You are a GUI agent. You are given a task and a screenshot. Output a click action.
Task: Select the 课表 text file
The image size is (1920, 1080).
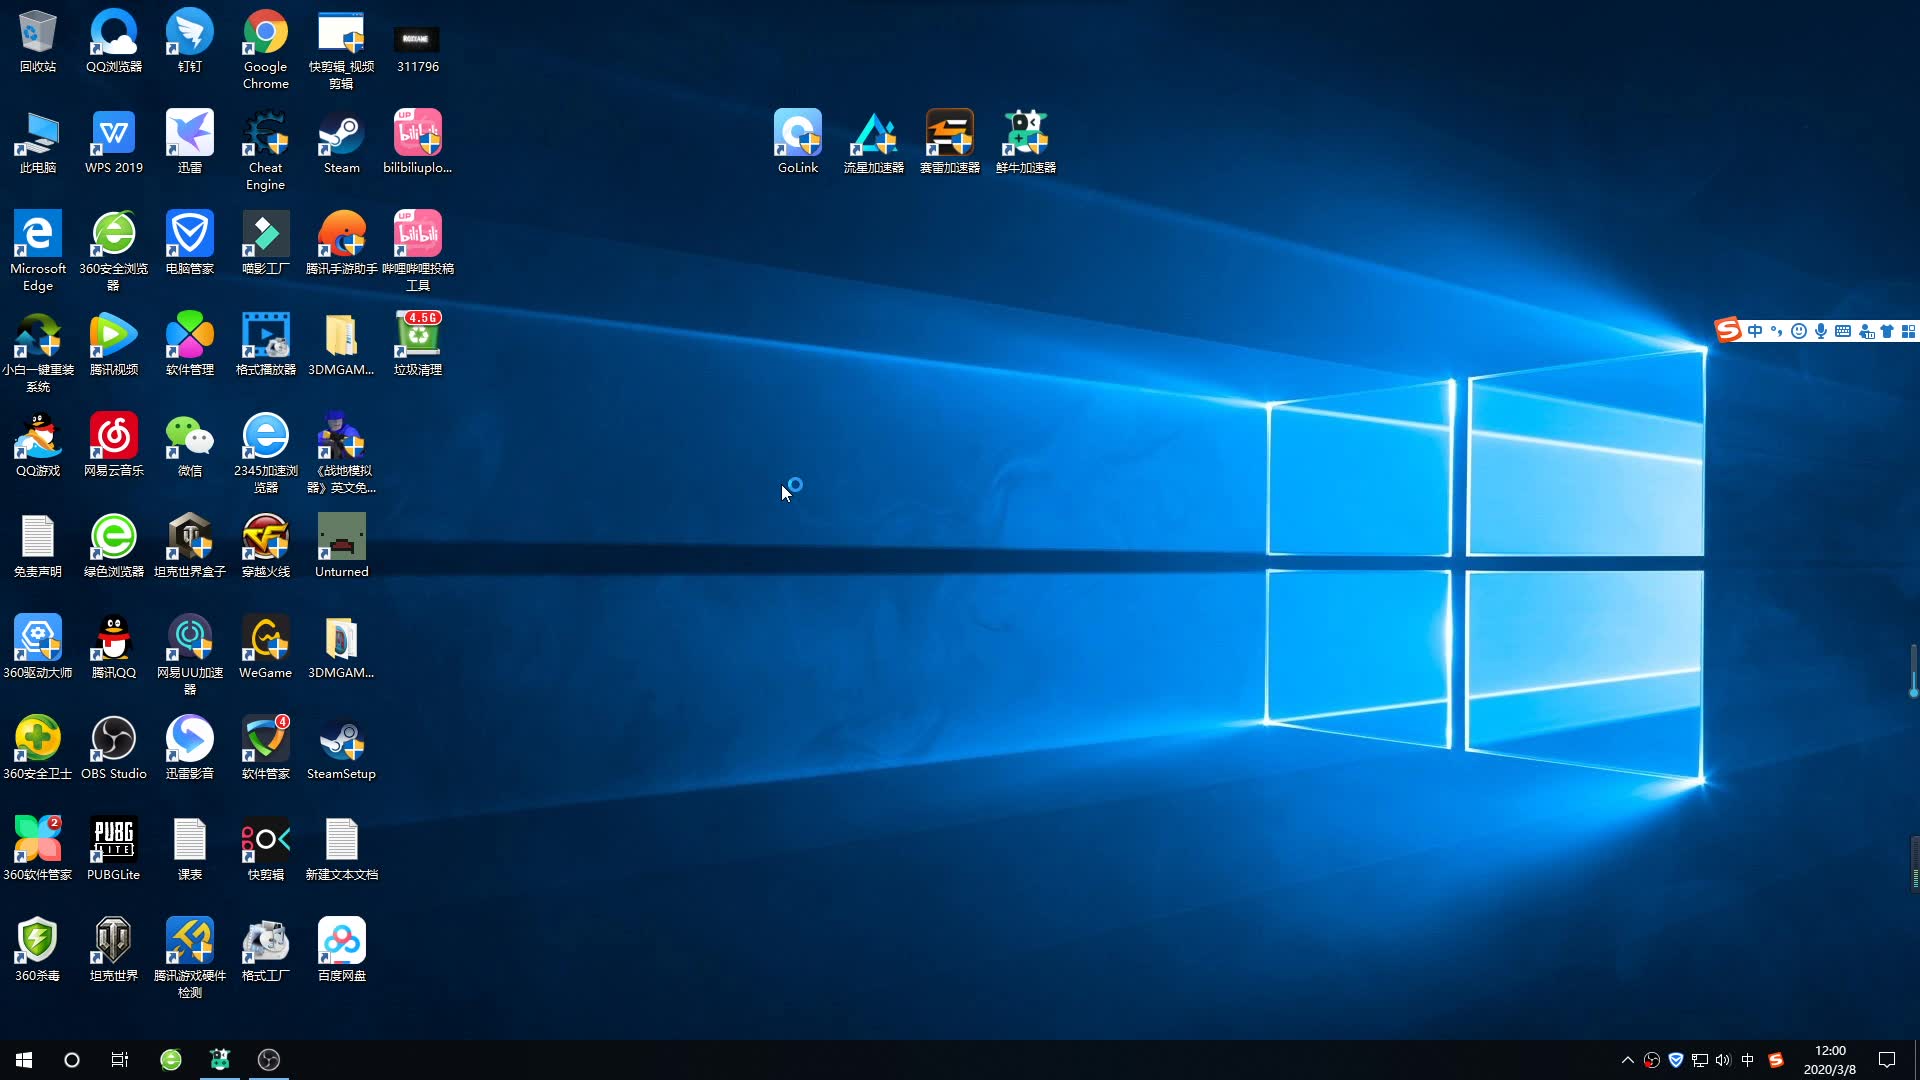[x=190, y=850]
